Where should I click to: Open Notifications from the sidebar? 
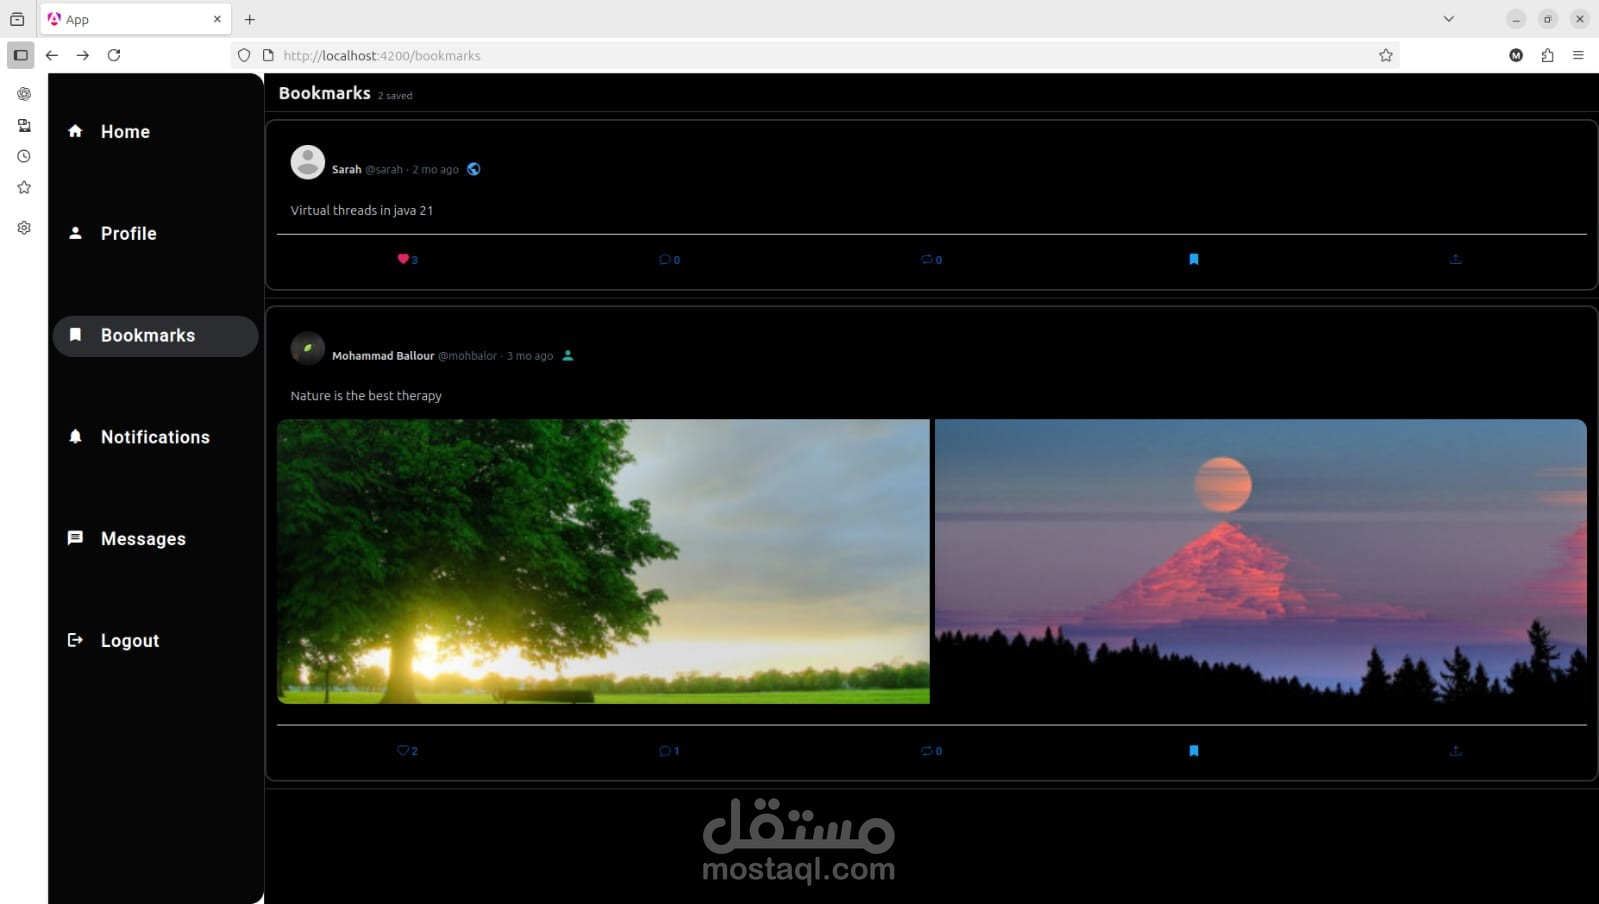[155, 437]
